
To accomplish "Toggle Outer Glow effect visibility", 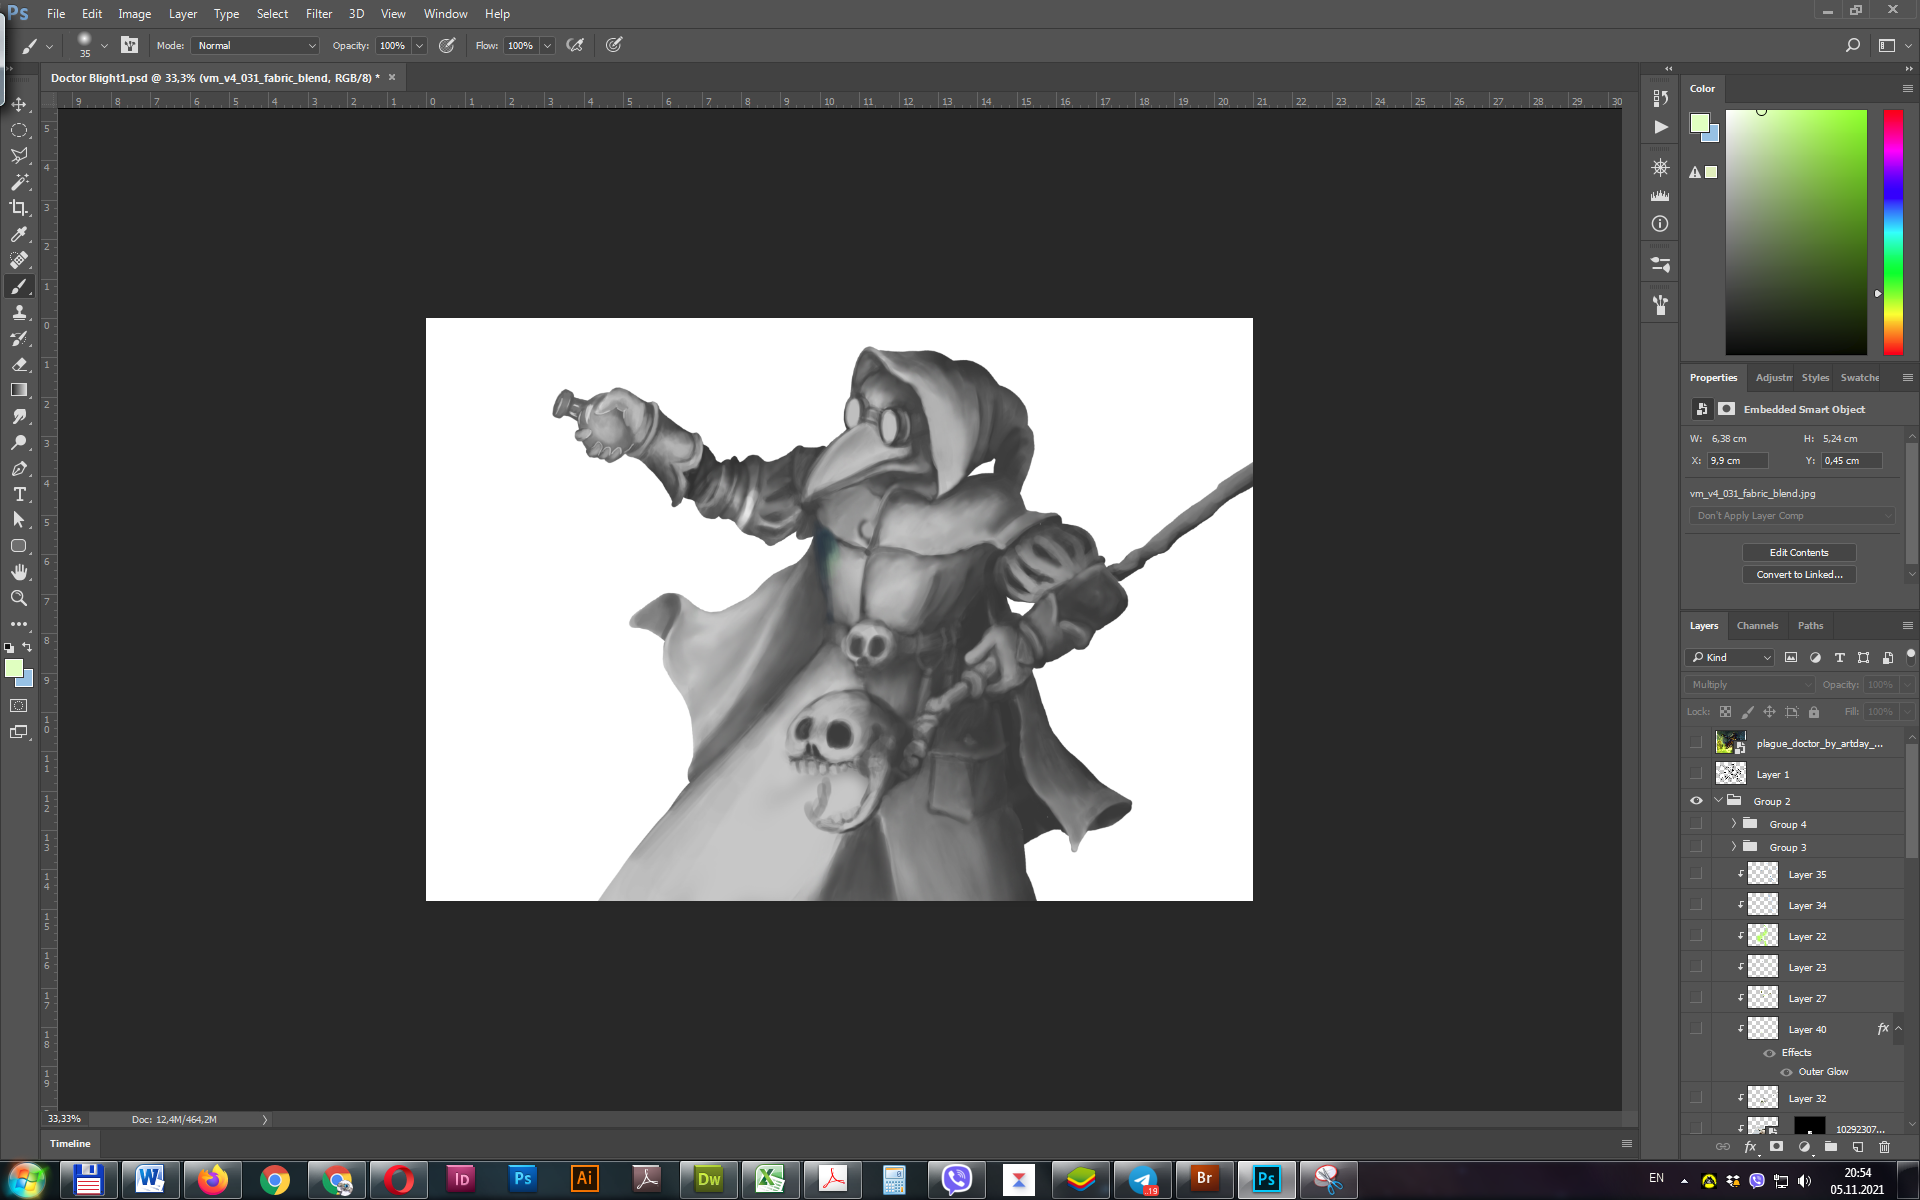I will pos(1786,1072).
